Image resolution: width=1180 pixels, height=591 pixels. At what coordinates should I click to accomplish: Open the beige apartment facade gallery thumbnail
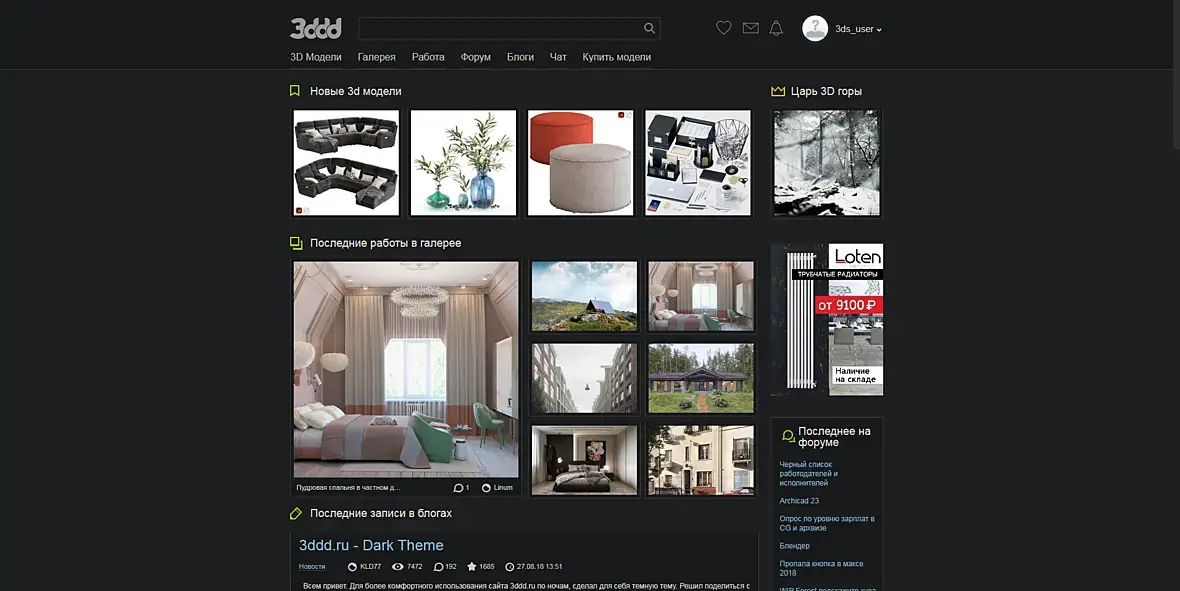[701, 460]
